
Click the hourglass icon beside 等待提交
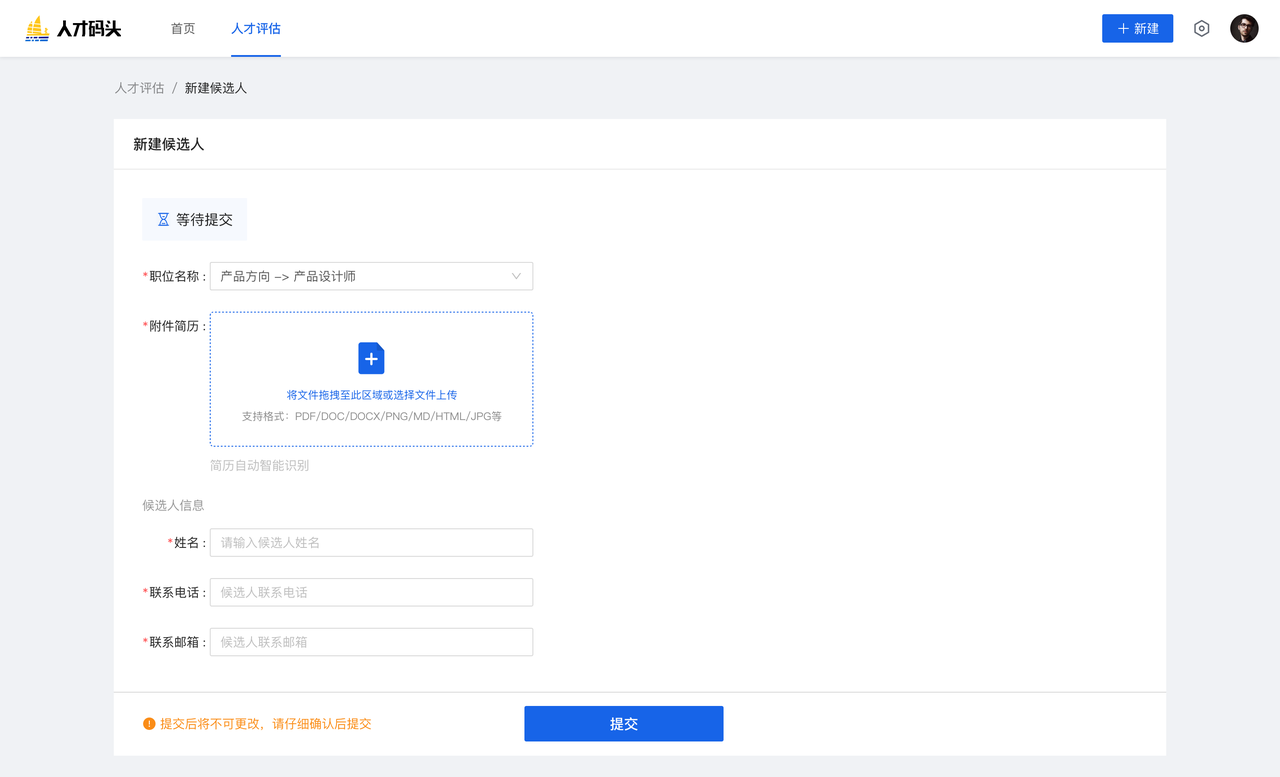point(163,219)
